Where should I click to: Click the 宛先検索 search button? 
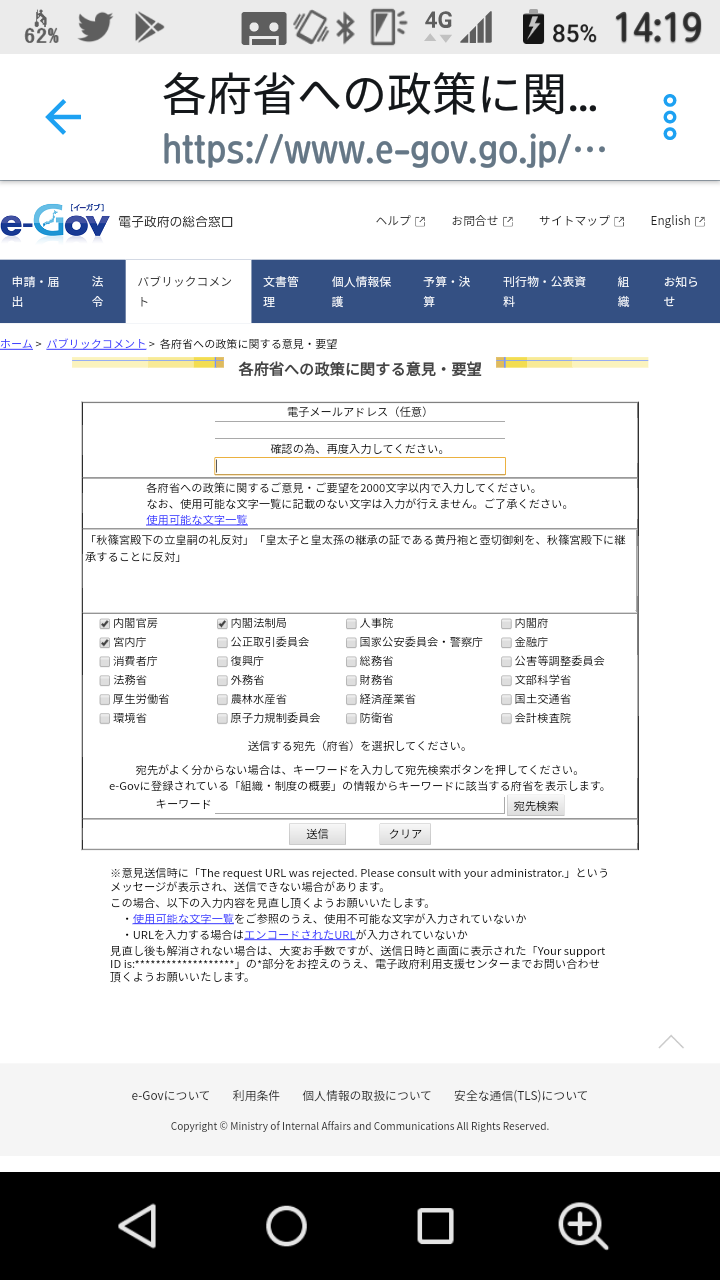point(536,806)
